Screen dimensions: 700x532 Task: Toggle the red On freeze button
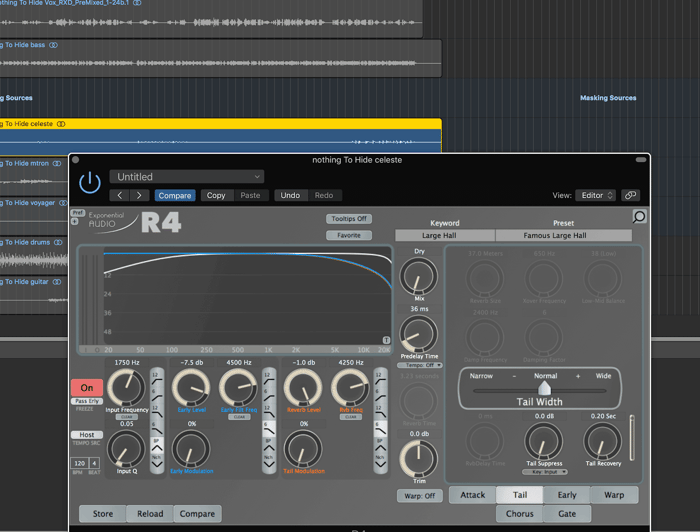coord(87,387)
